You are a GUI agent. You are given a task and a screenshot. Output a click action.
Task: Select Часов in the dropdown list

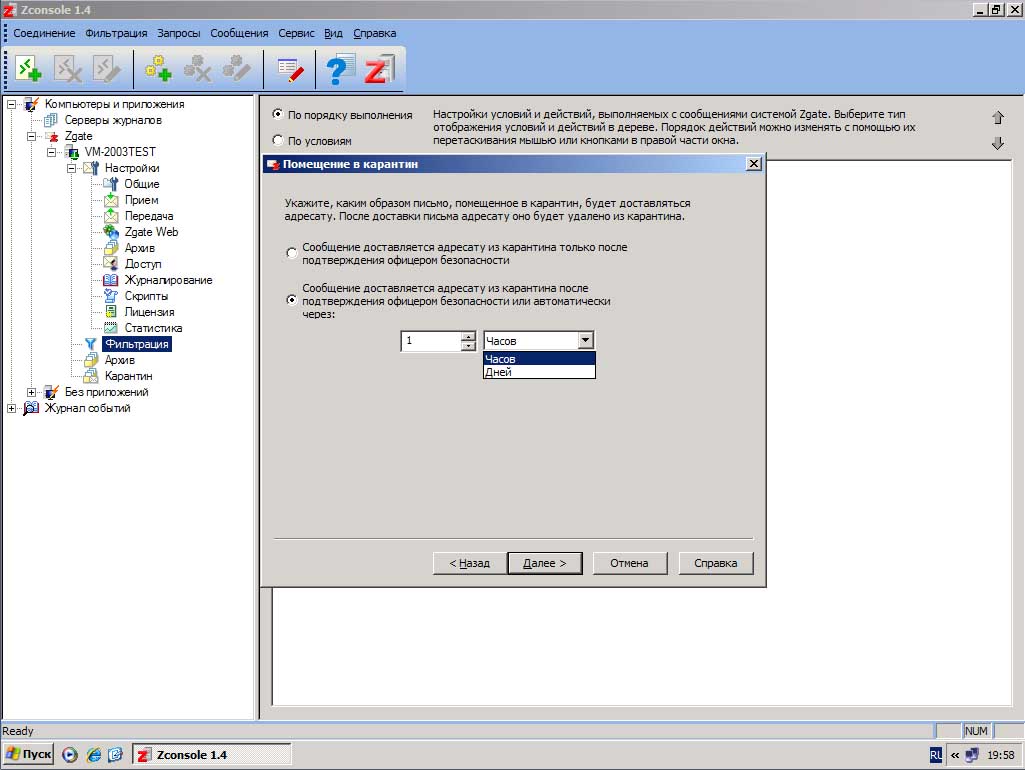(x=539, y=359)
